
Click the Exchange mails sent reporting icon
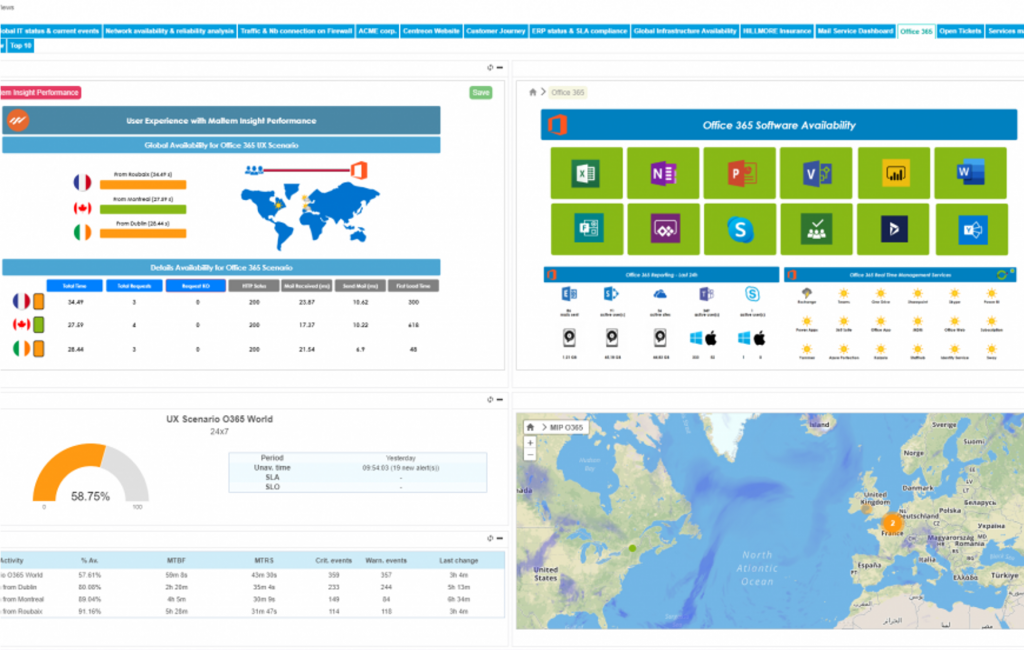[569, 295]
